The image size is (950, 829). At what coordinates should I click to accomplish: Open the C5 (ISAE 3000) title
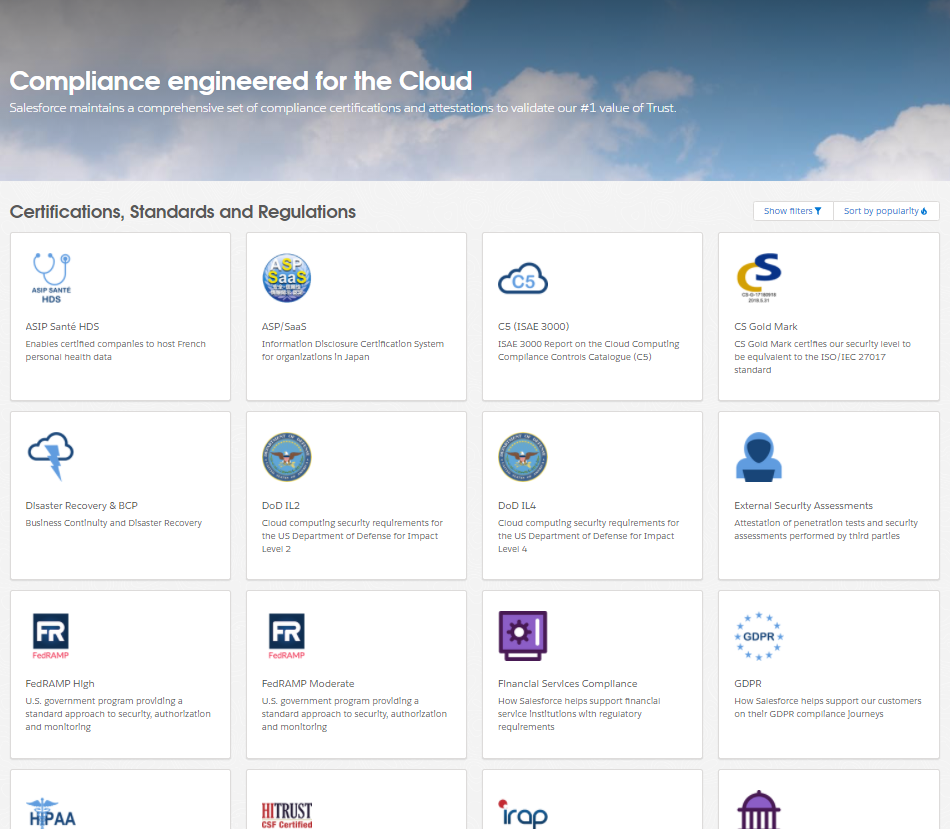533,327
